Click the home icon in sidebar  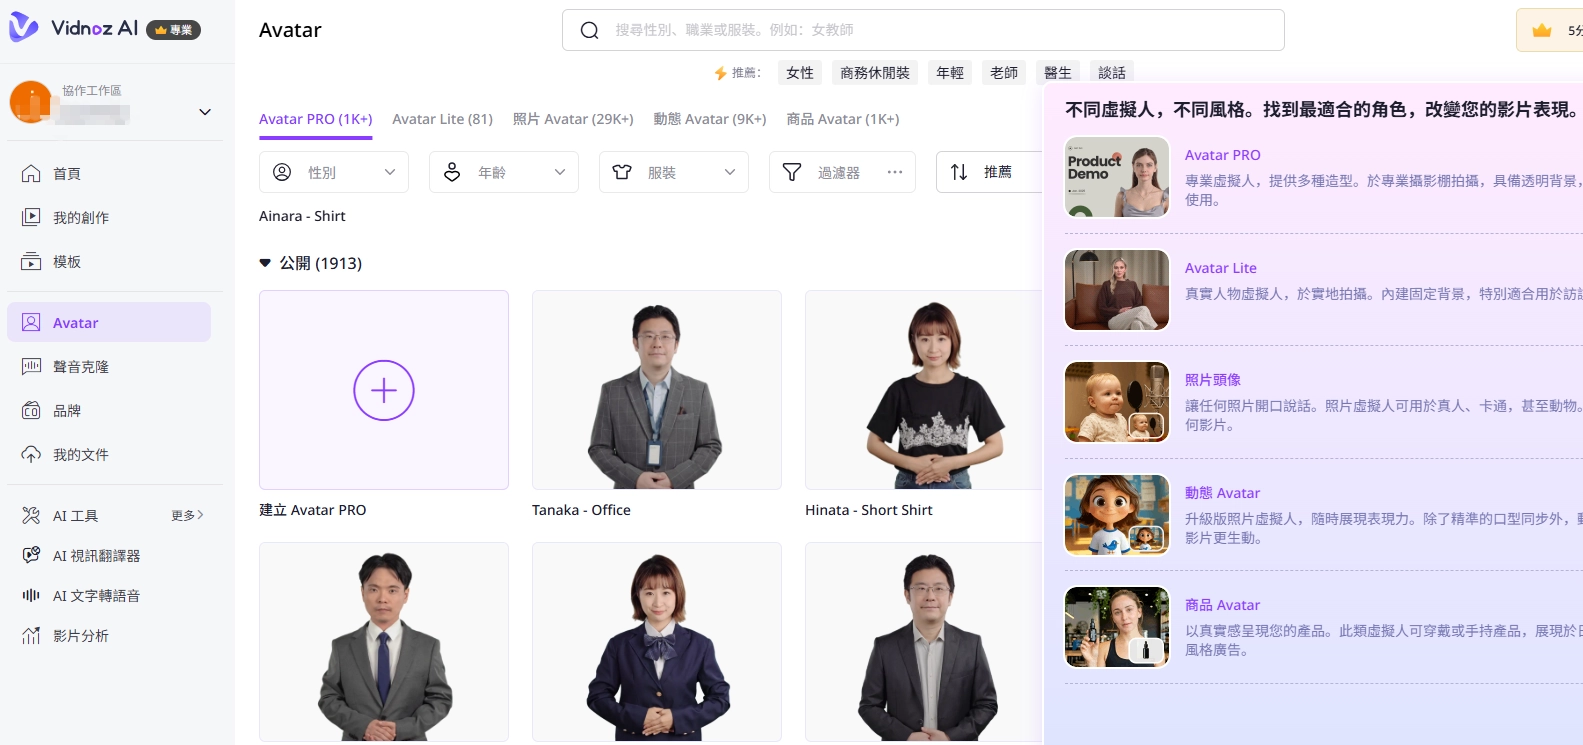(31, 174)
